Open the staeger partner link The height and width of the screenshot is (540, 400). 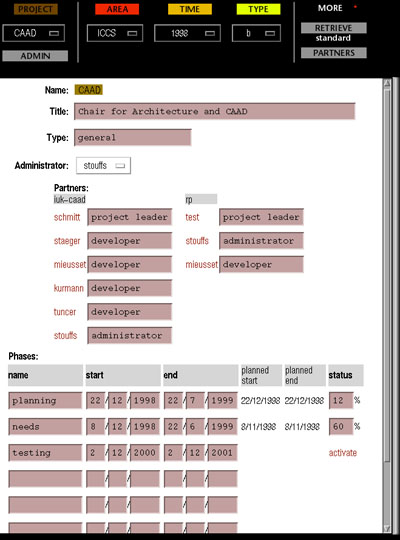(67, 241)
